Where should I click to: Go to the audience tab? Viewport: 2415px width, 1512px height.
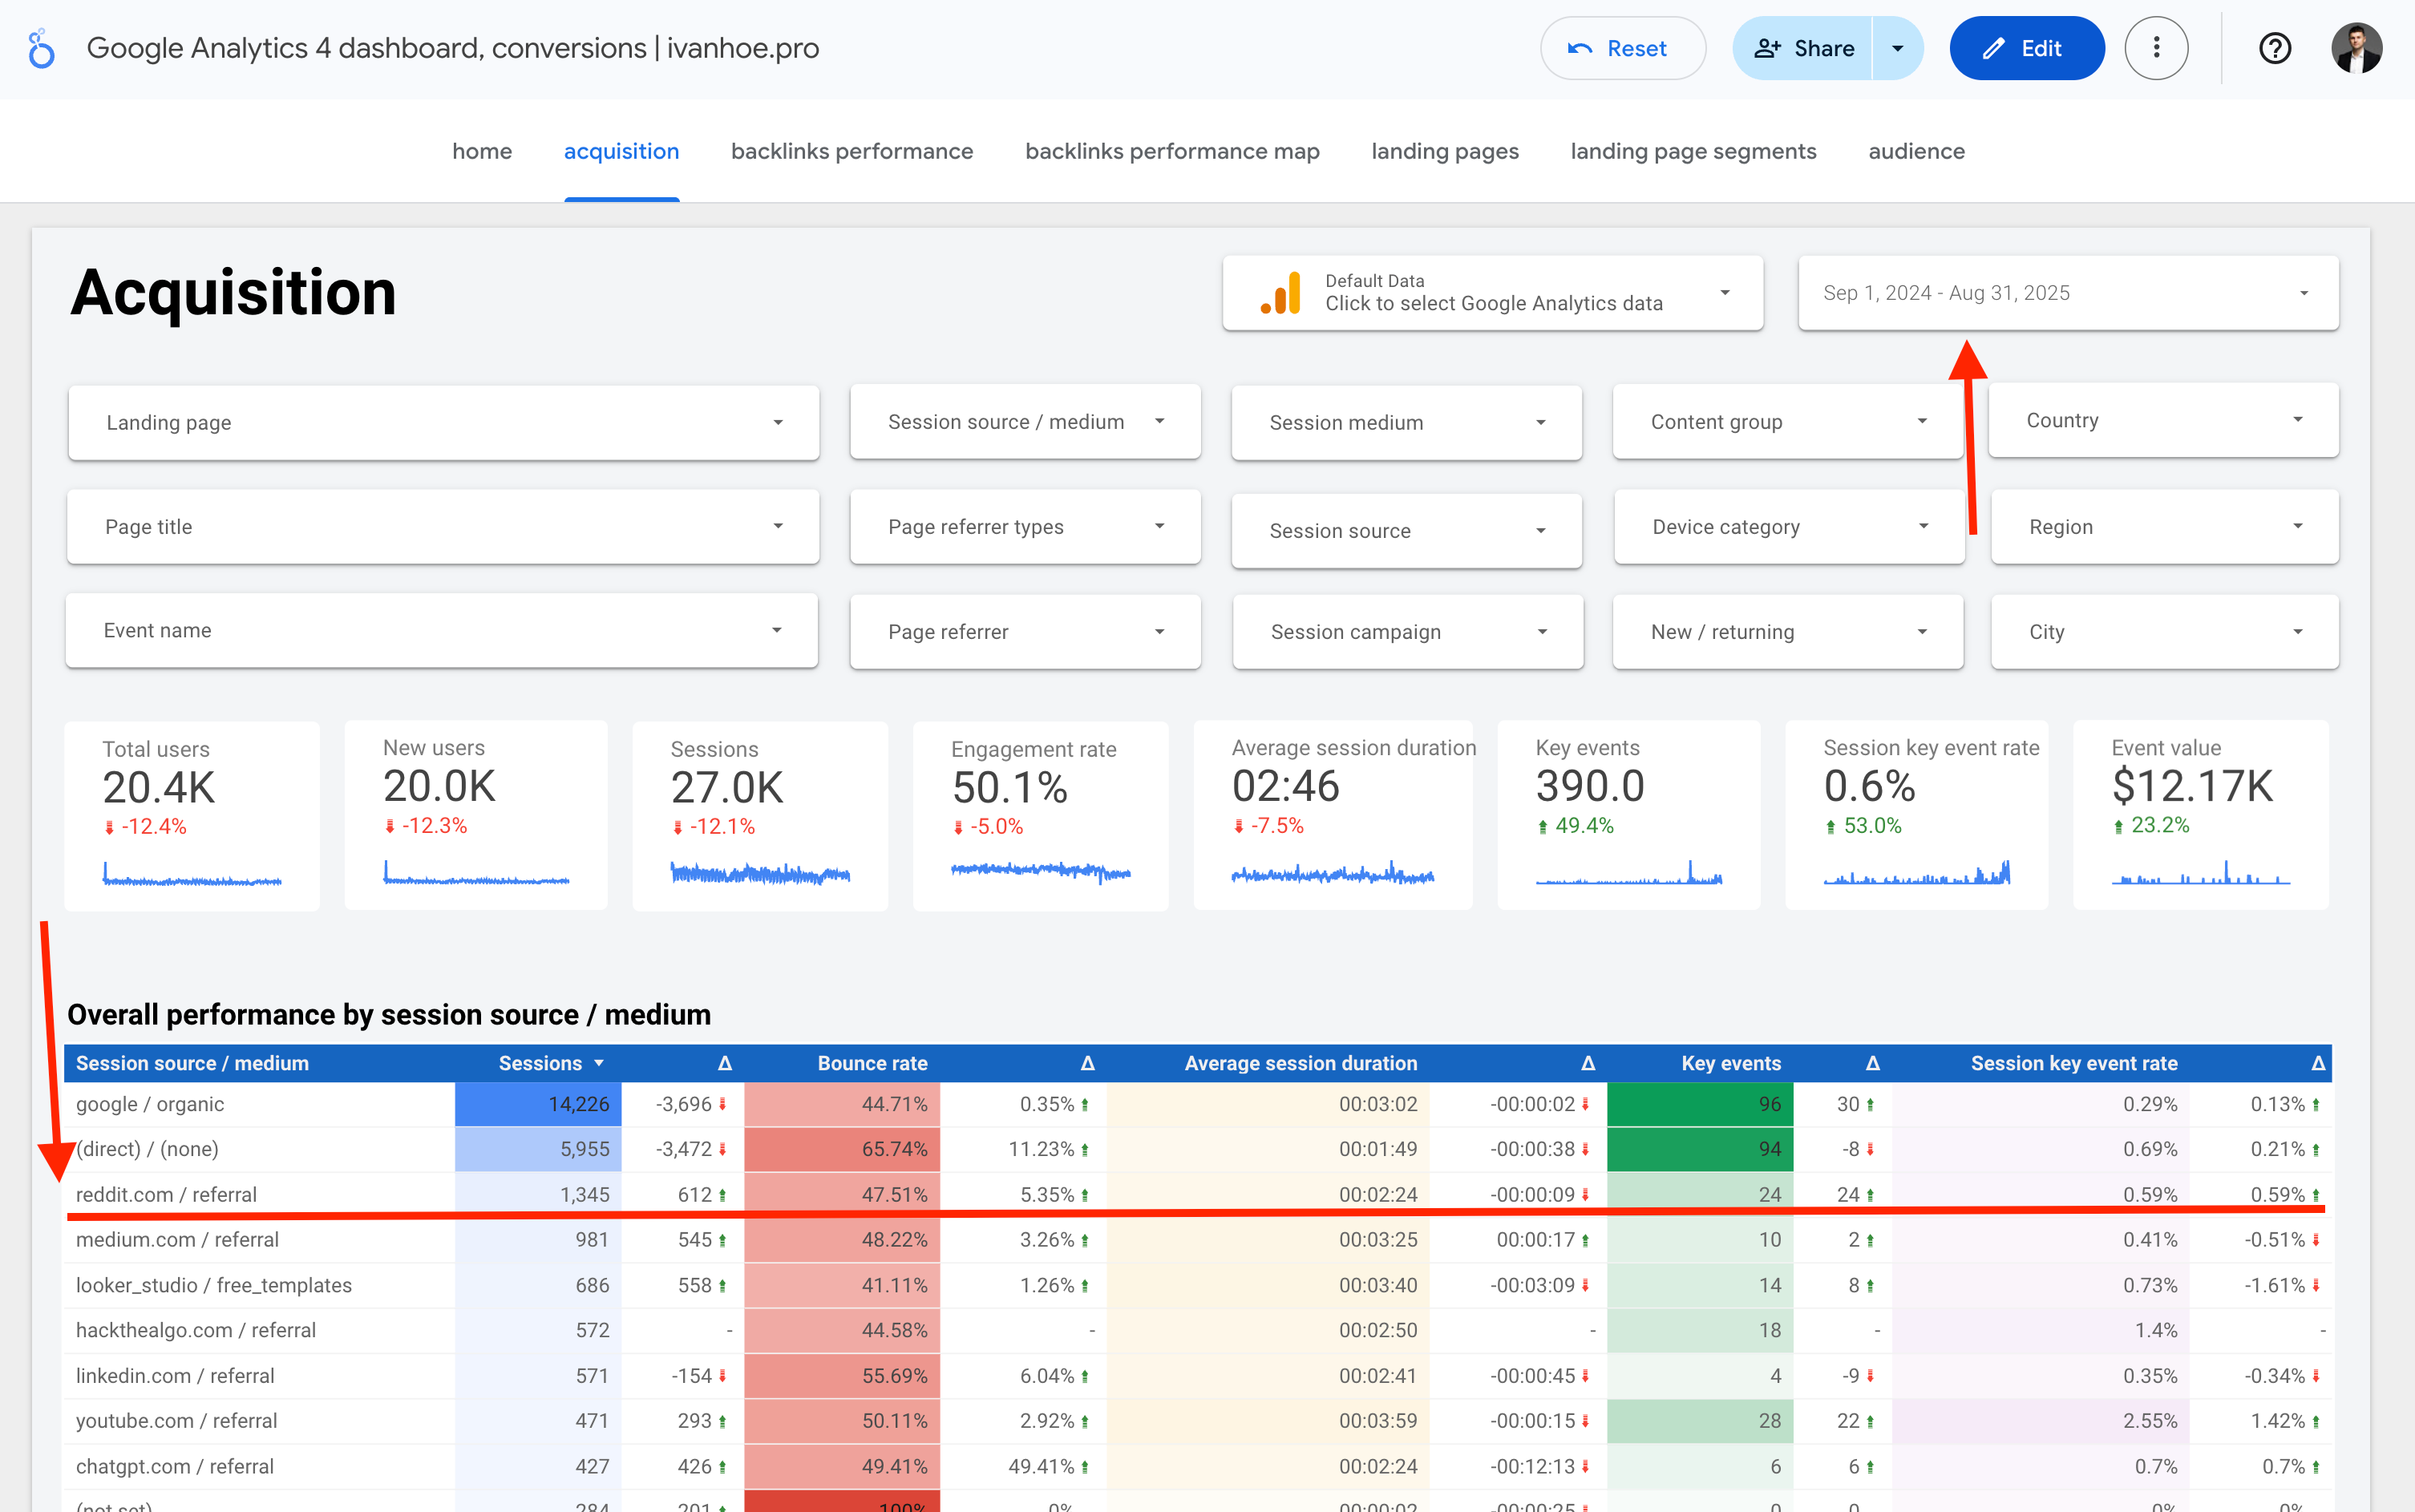point(1916,151)
